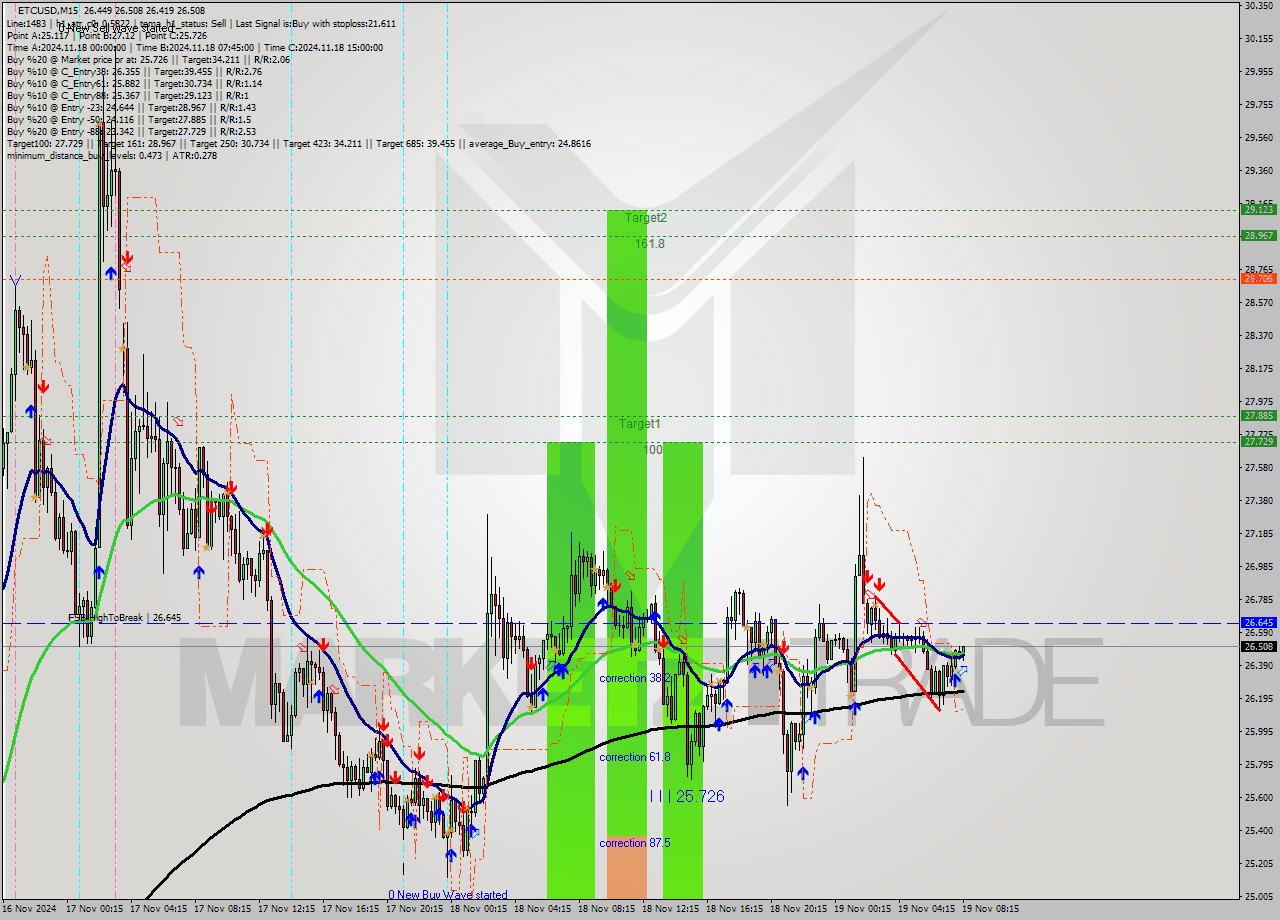The height and width of the screenshot is (920, 1280).
Task: Click the 29.360 price axis label
Action: click(1258, 171)
